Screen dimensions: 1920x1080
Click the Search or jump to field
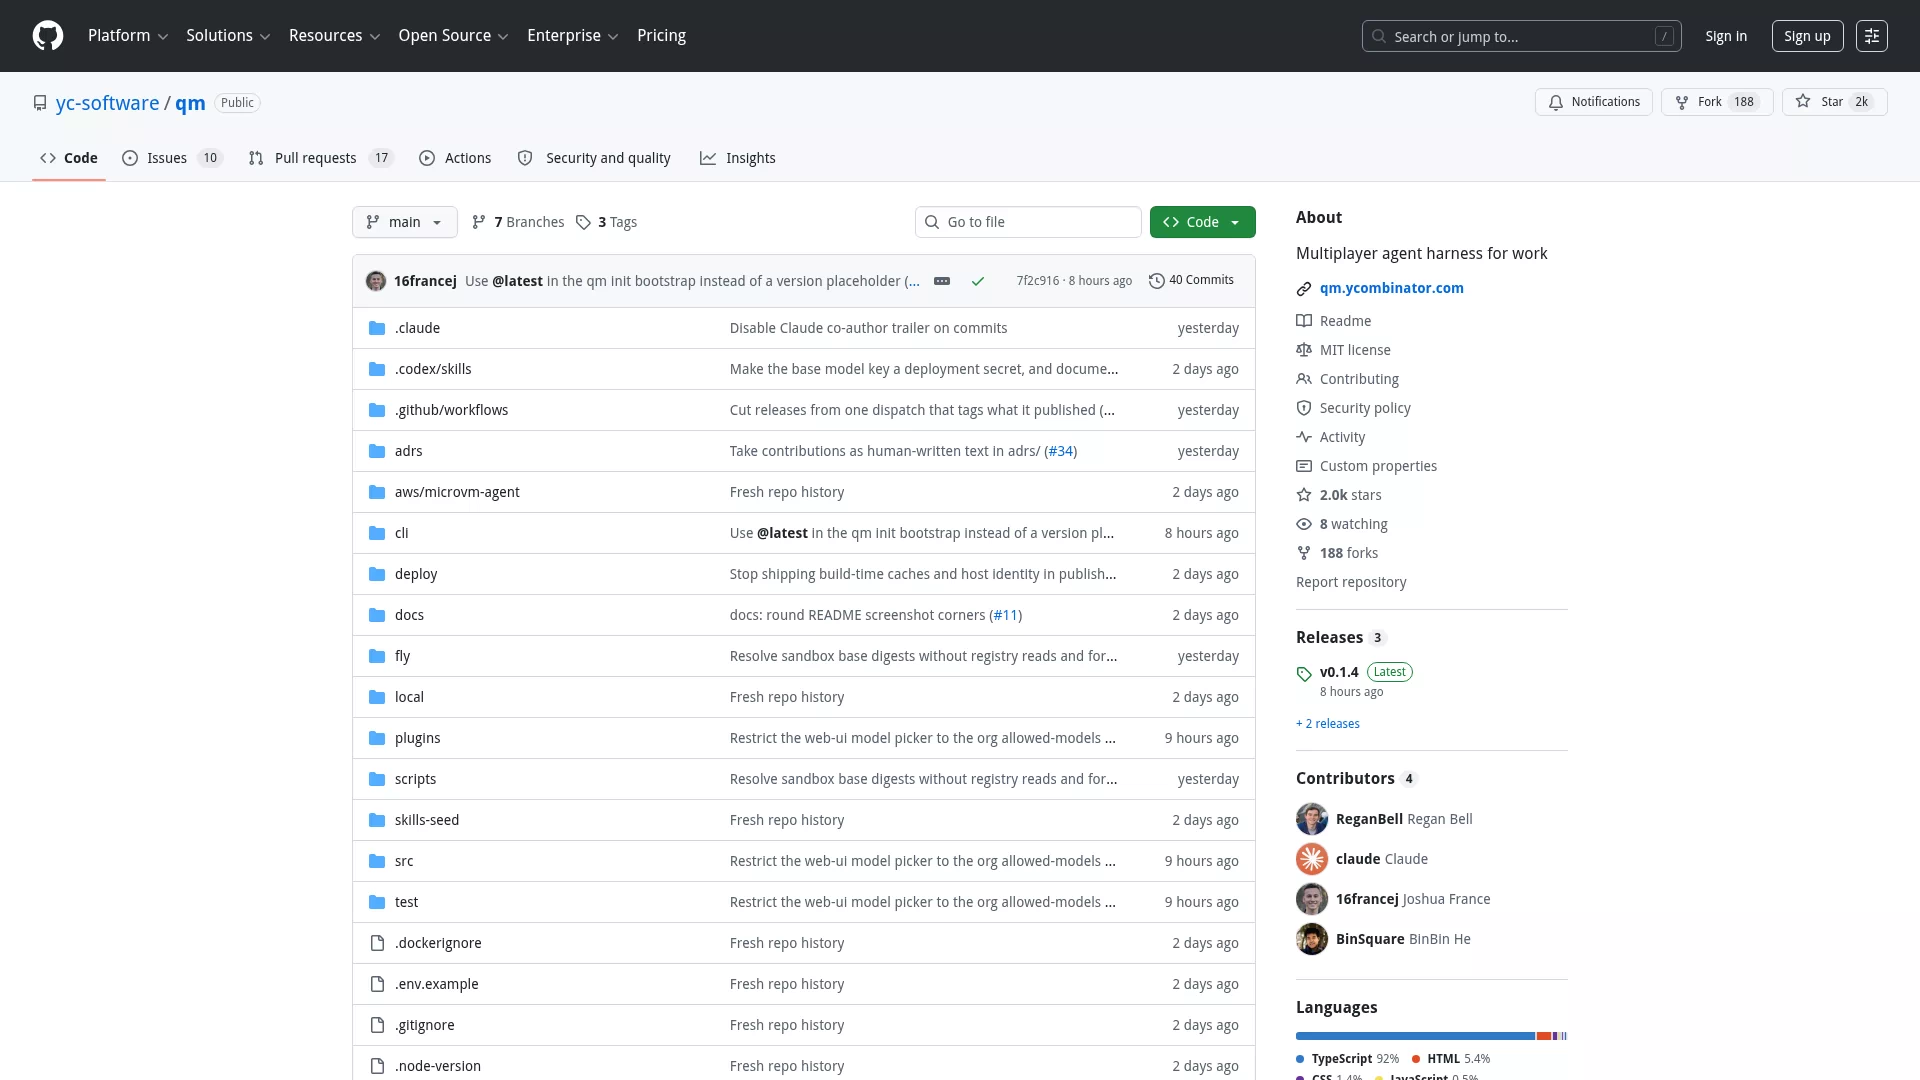pyautogui.click(x=1521, y=36)
